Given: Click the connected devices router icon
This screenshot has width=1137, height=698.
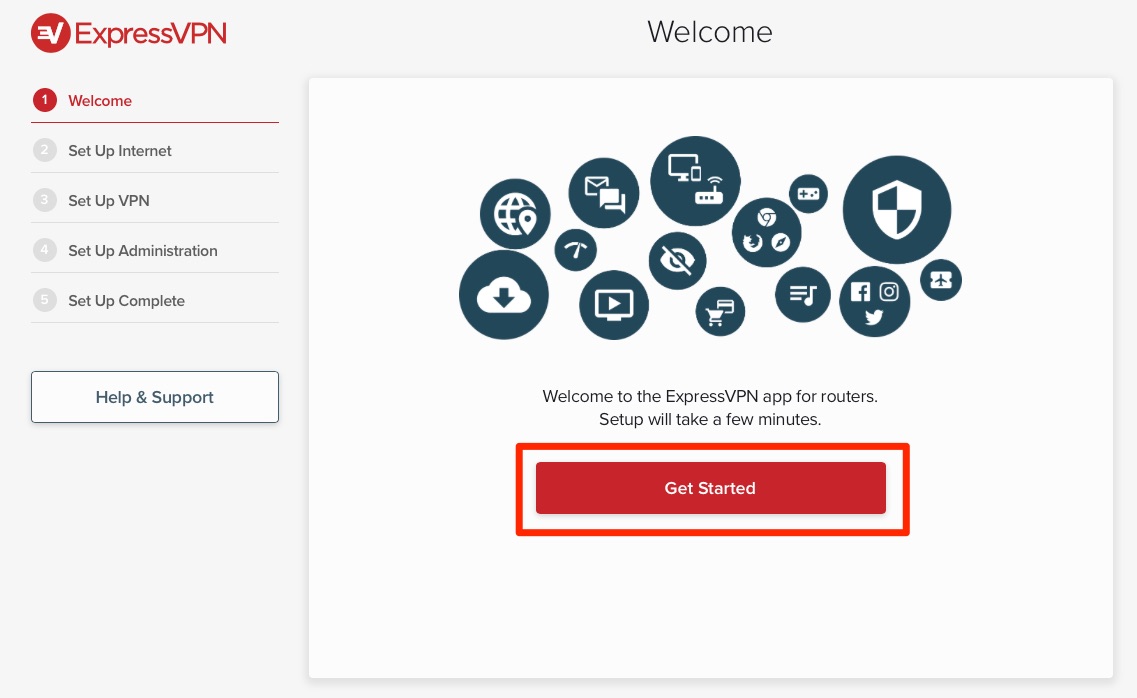Looking at the screenshot, I should pos(695,180).
